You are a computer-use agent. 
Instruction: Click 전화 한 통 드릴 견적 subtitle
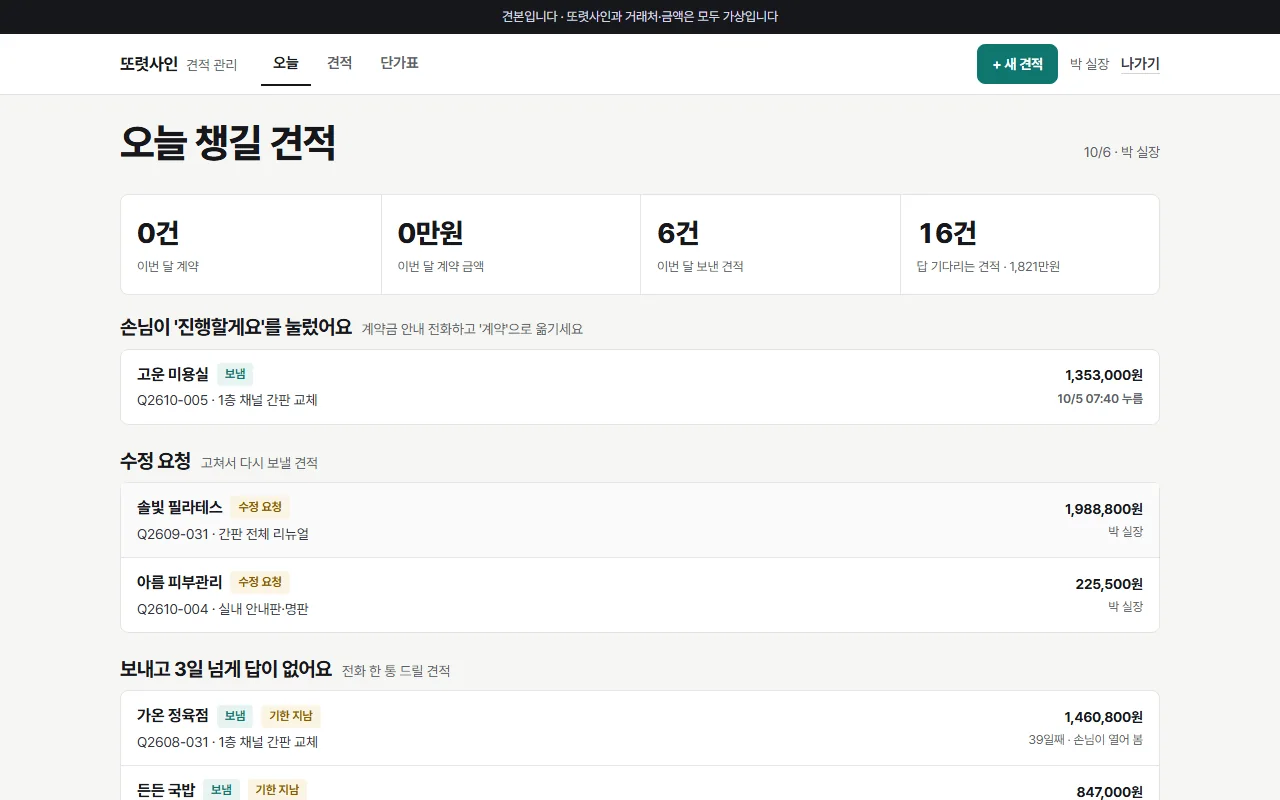point(396,670)
